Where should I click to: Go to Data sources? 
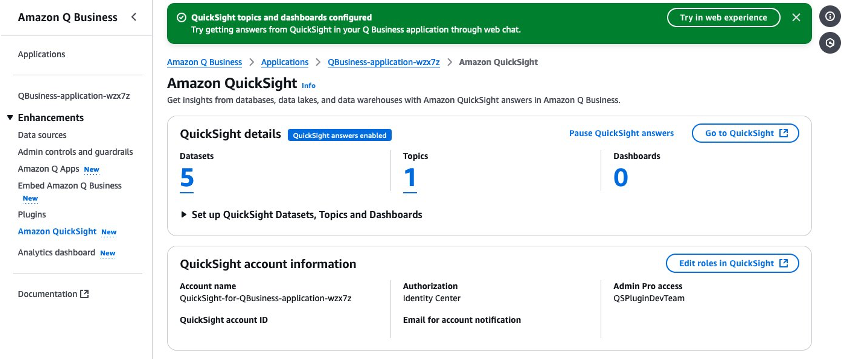[x=42, y=135]
